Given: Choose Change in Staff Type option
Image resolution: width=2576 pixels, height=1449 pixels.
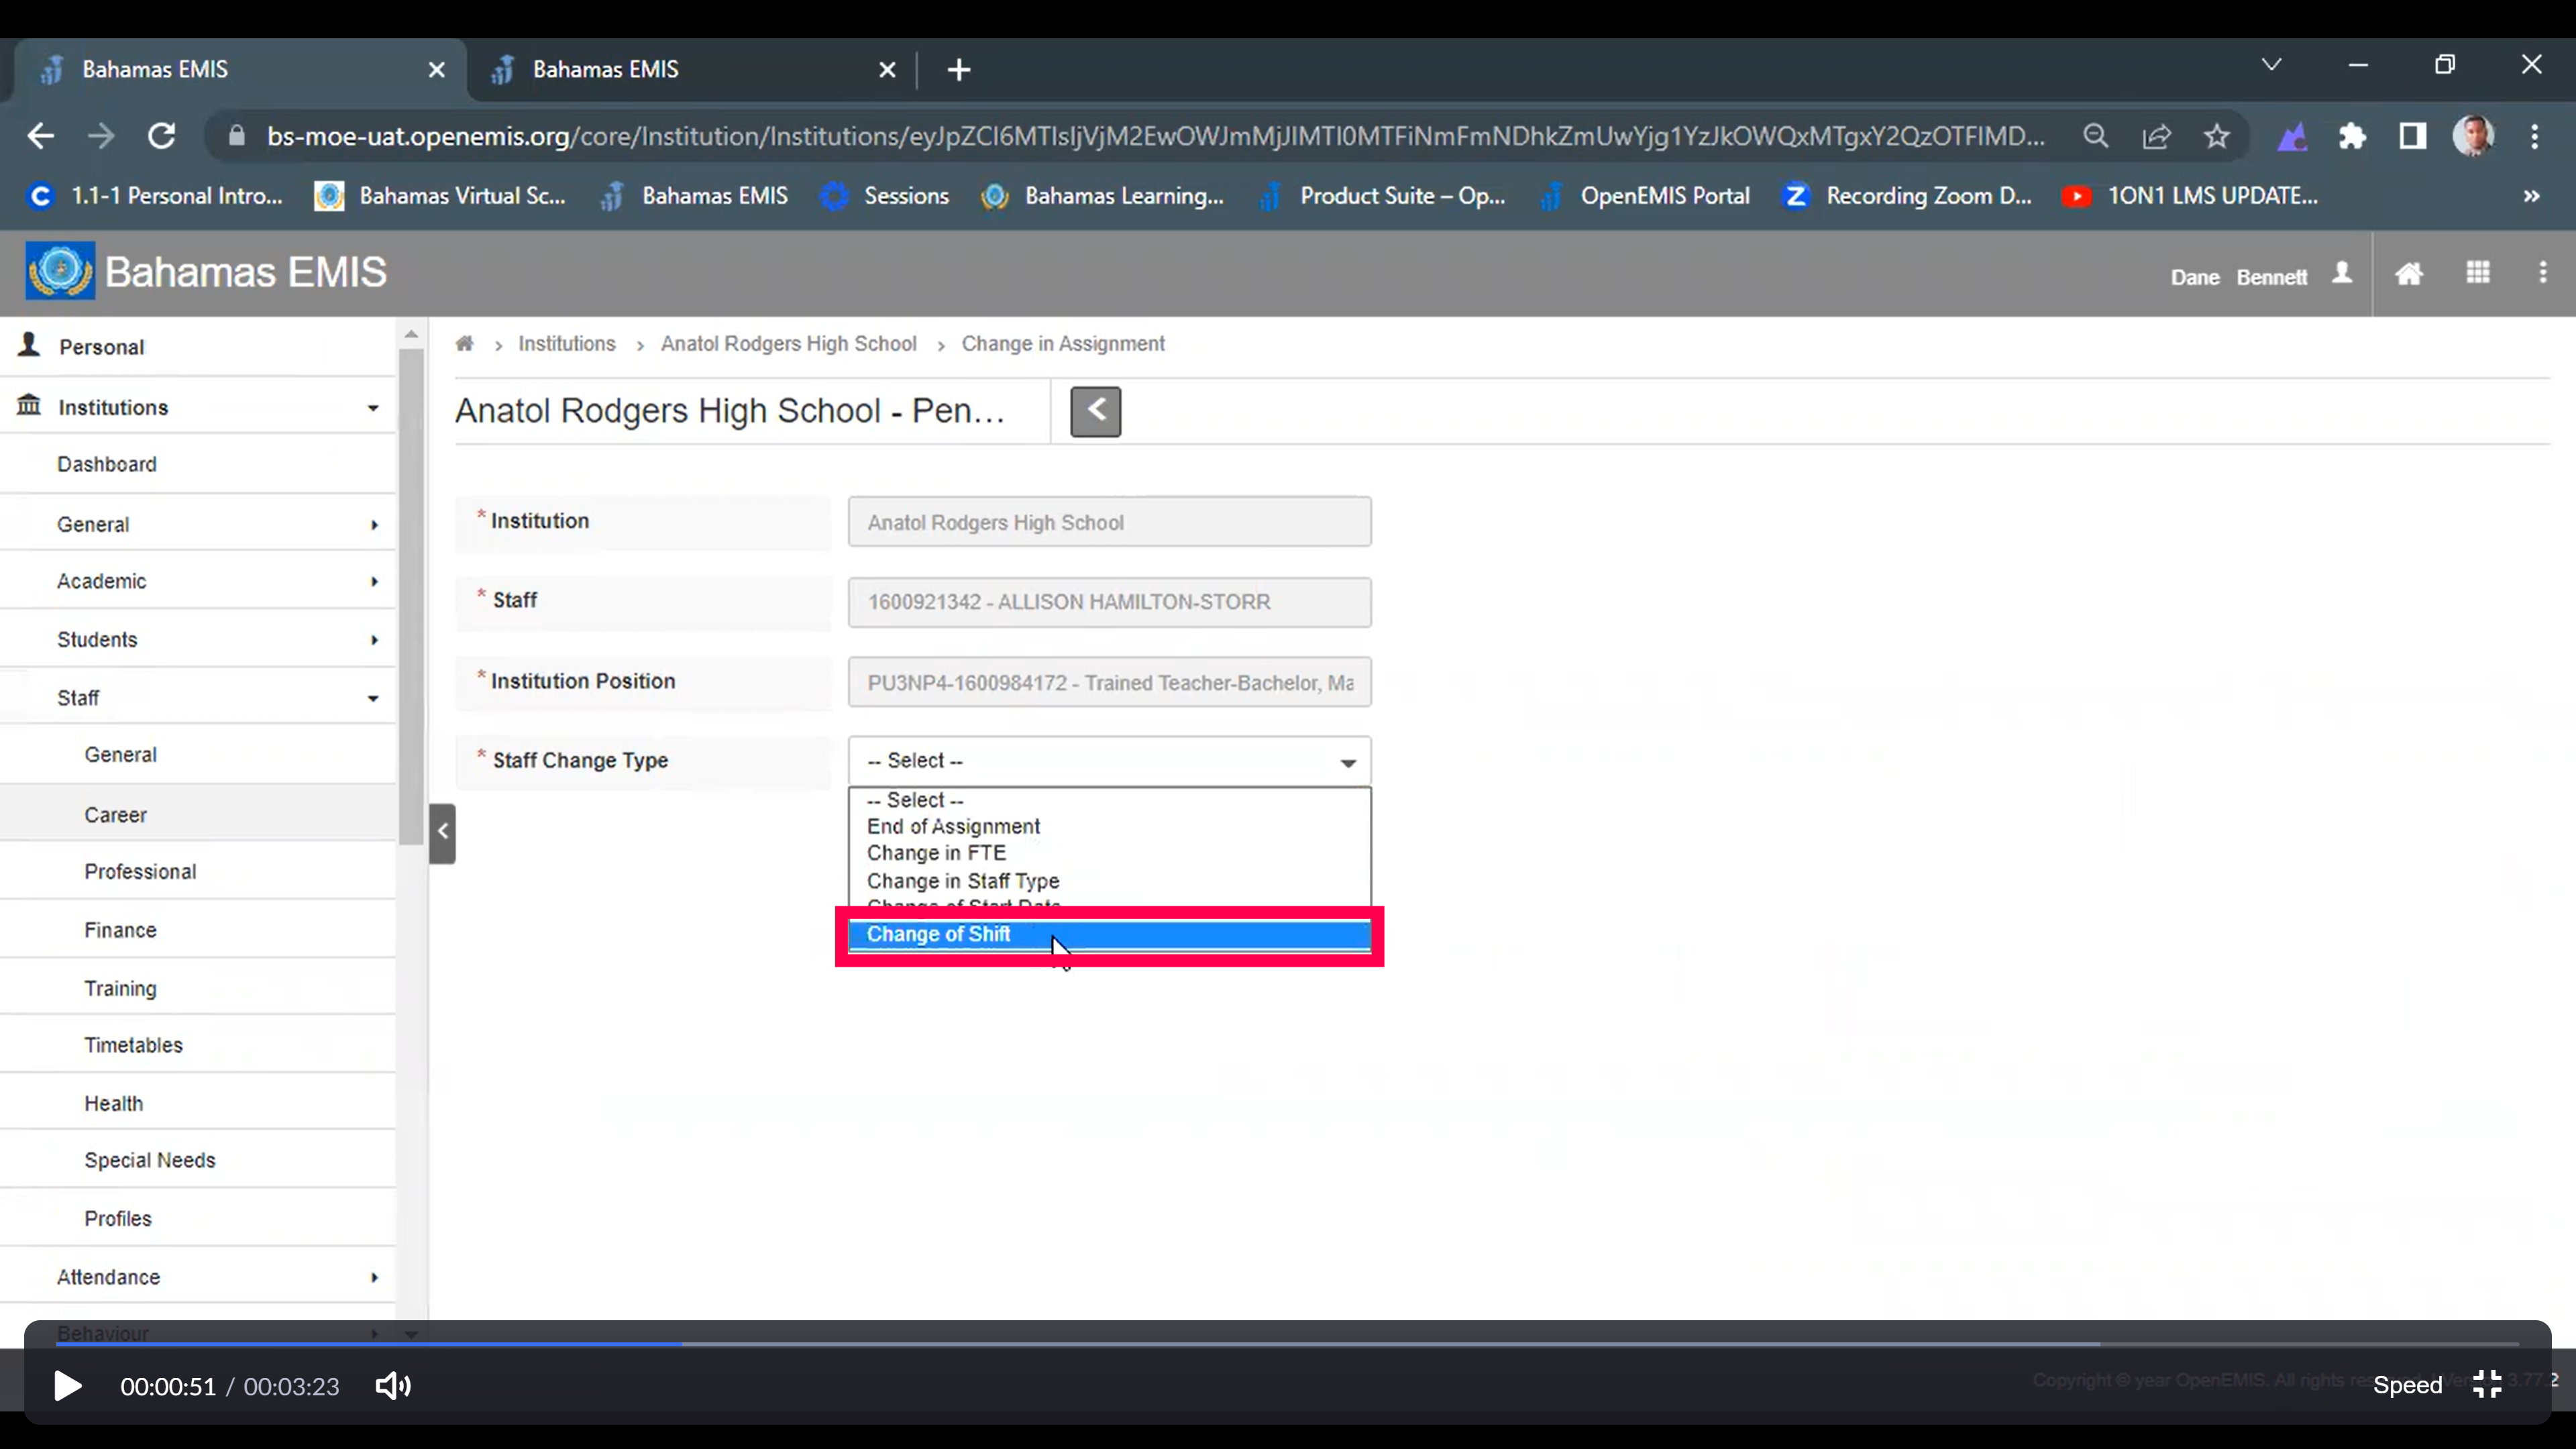Looking at the screenshot, I should coord(1110,881).
